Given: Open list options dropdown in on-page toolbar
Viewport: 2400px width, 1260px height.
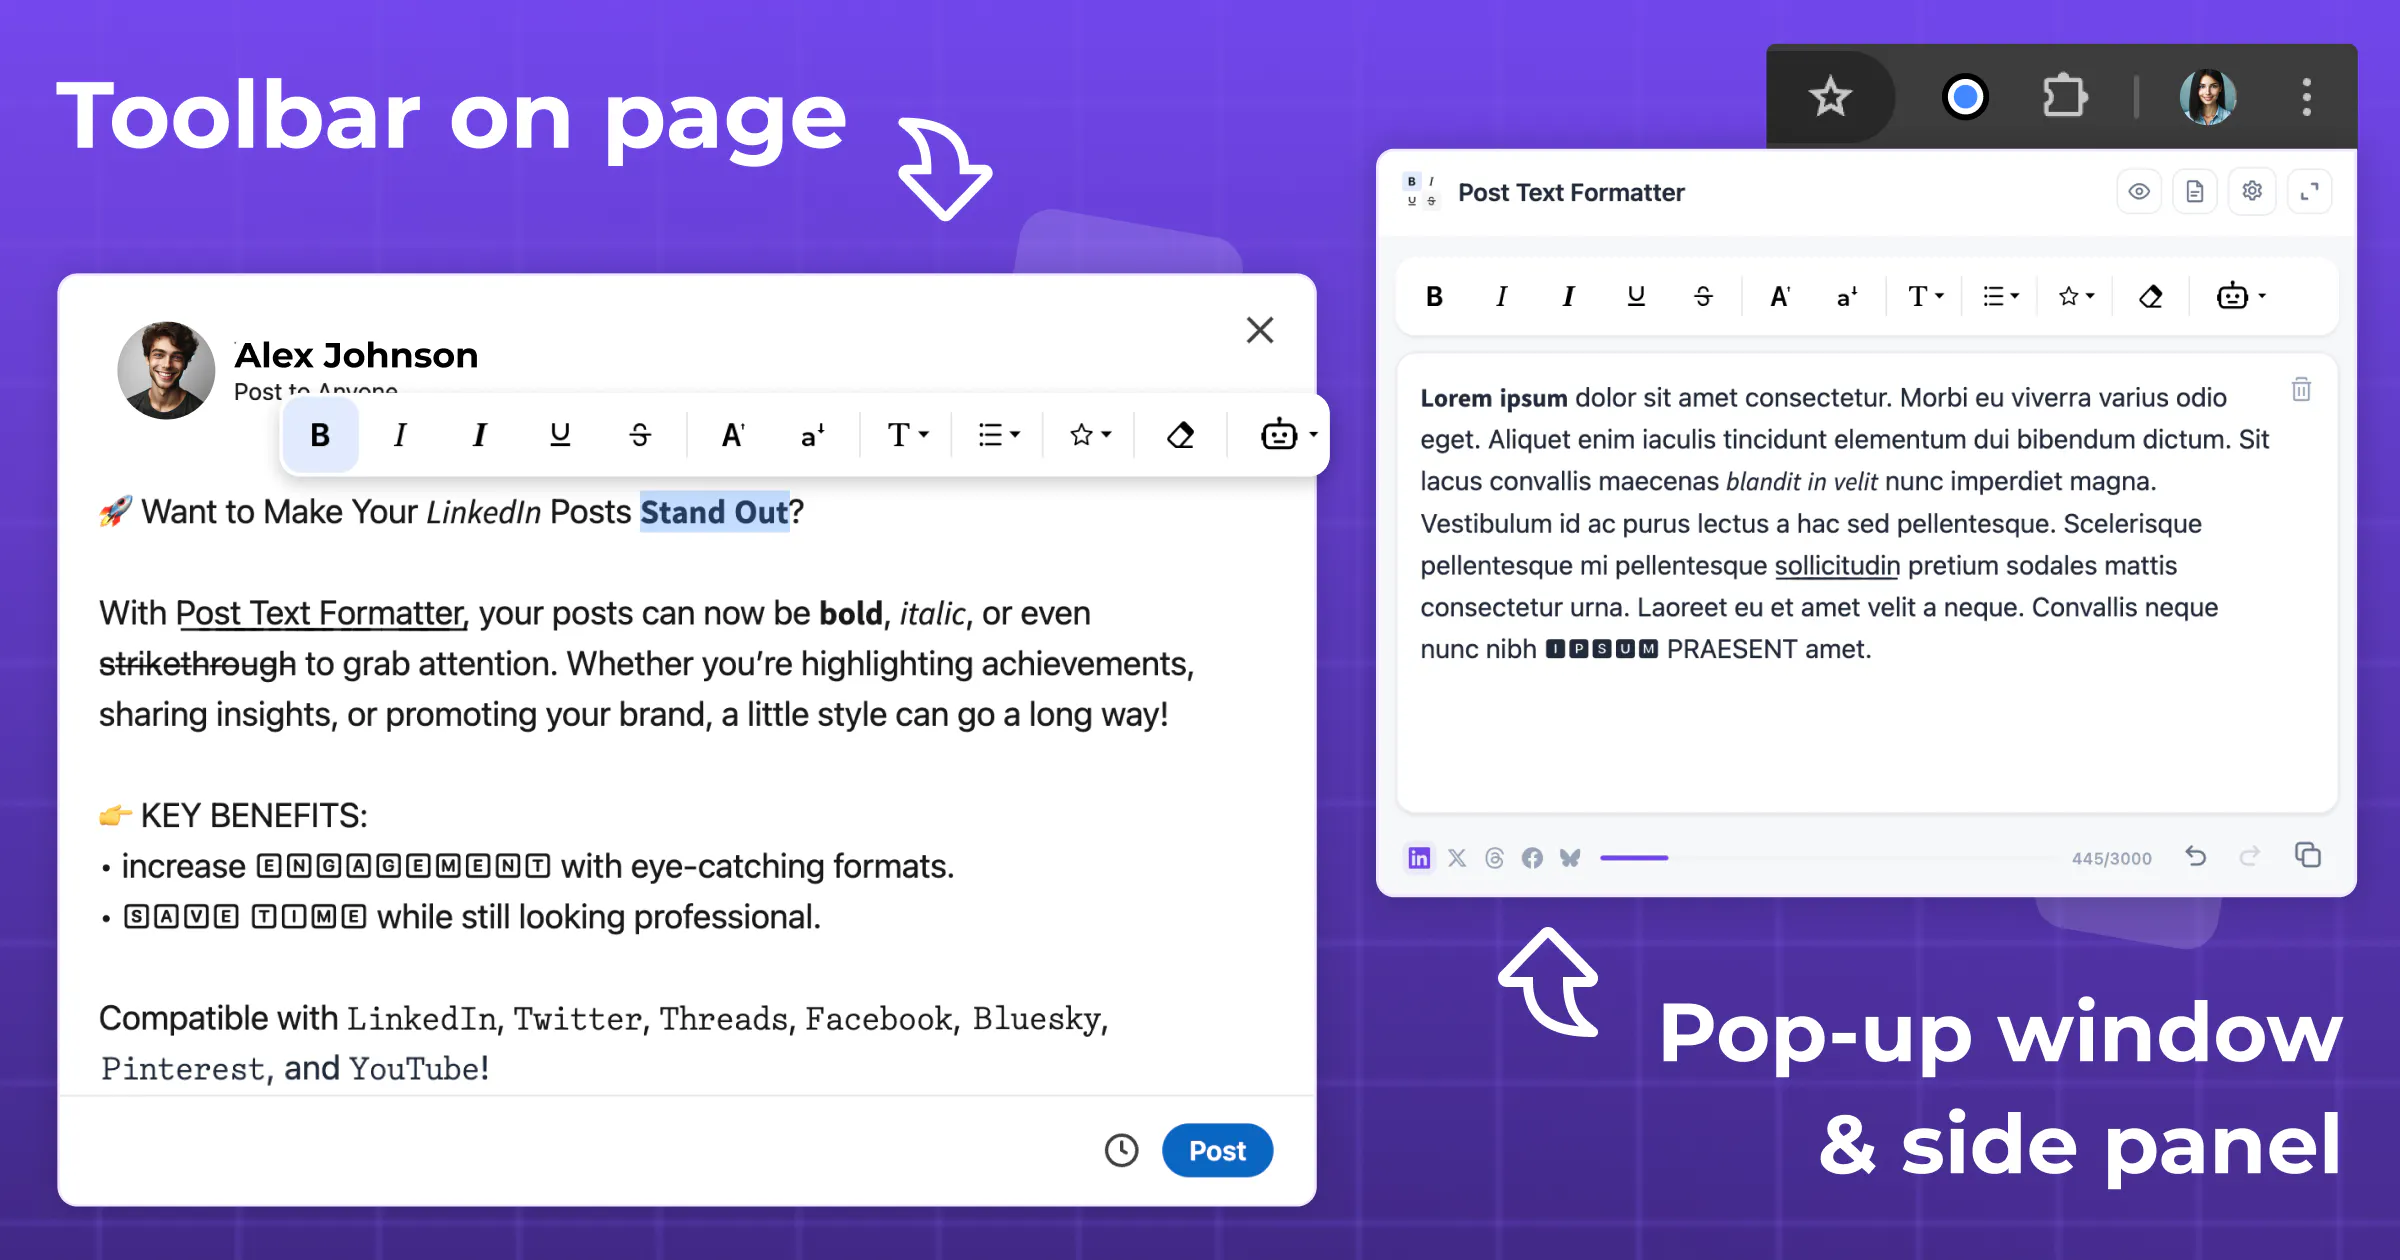Looking at the screenshot, I should (x=998, y=435).
